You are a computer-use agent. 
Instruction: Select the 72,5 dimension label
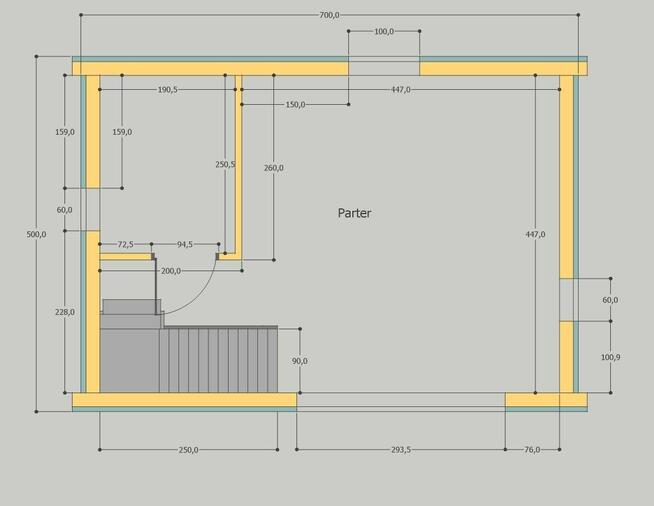[125, 244]
